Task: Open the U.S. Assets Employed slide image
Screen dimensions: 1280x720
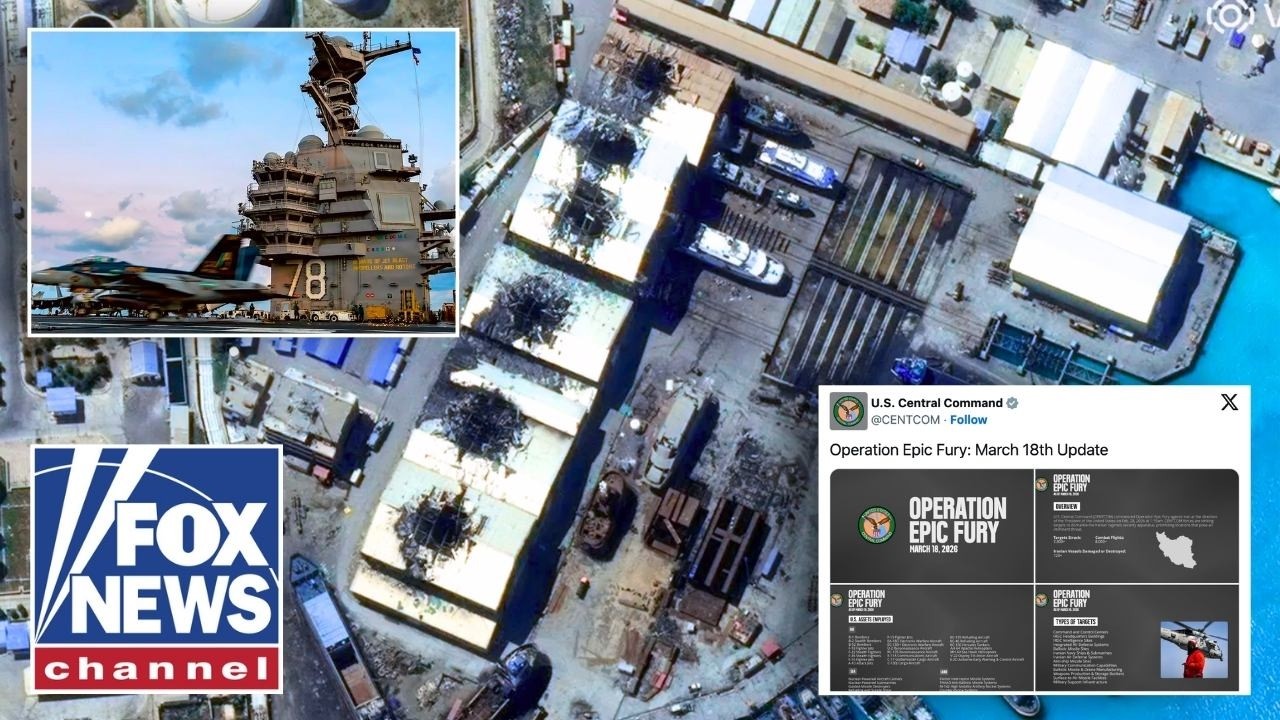Action: 931,637
